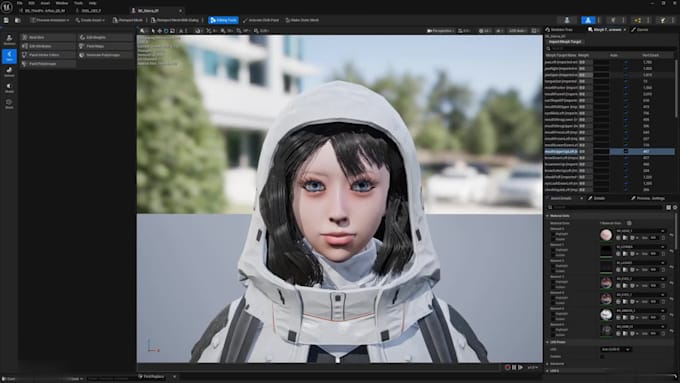Viewport: 680px width, 383px height.
Task: Enable Isolate for material Element 0
Action: pyautogui.click(x=553, y=239)
